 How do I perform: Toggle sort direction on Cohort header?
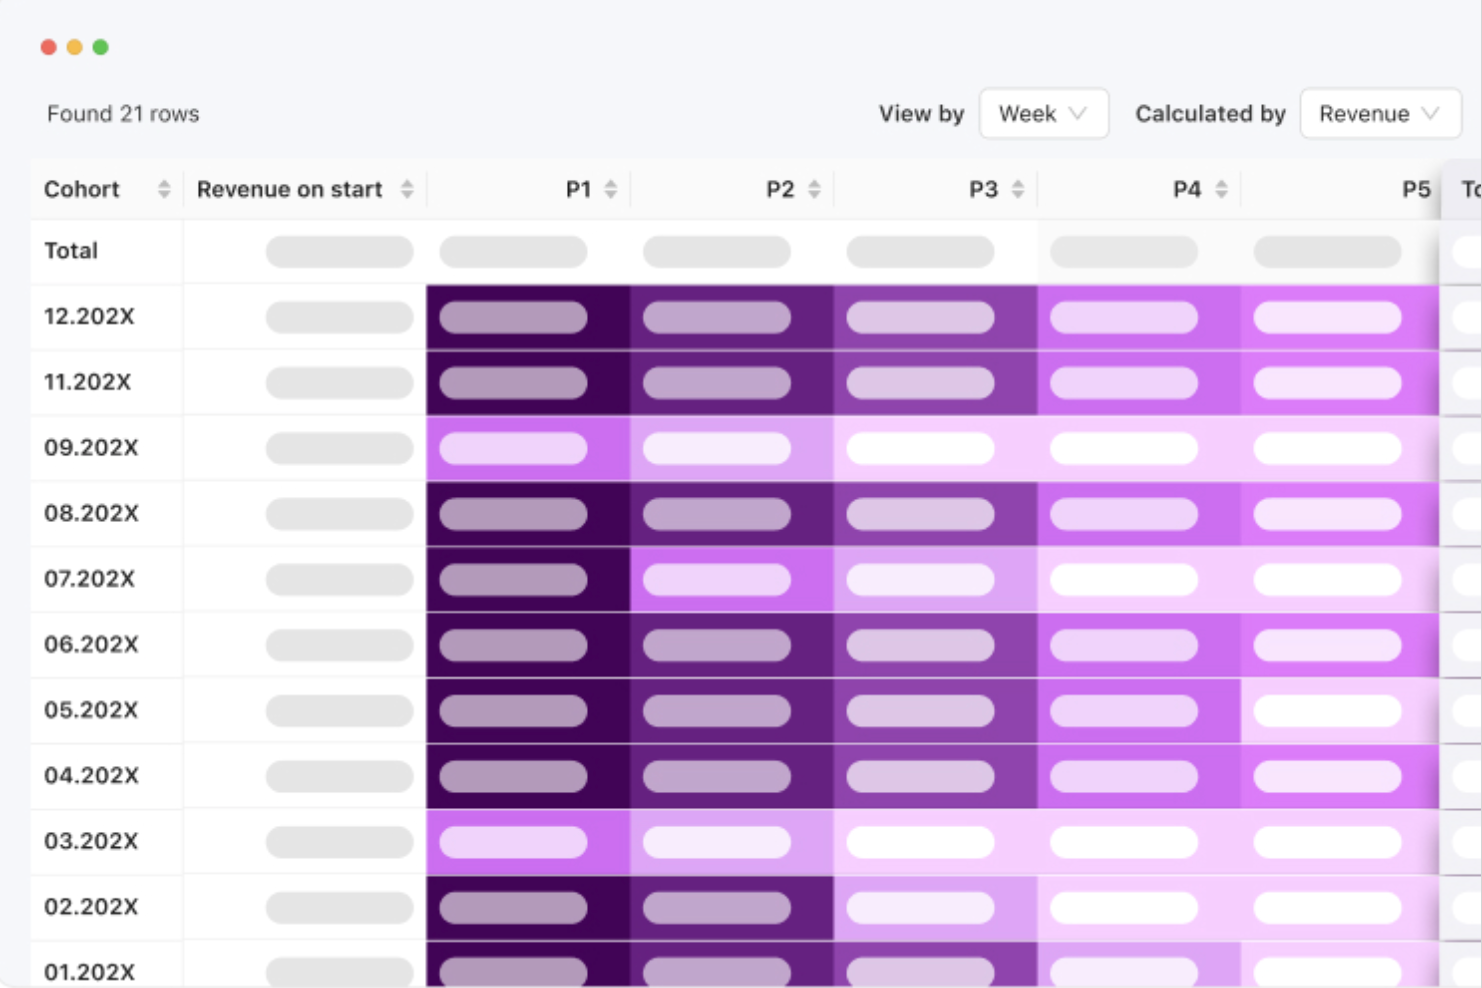tap(163, 189)
